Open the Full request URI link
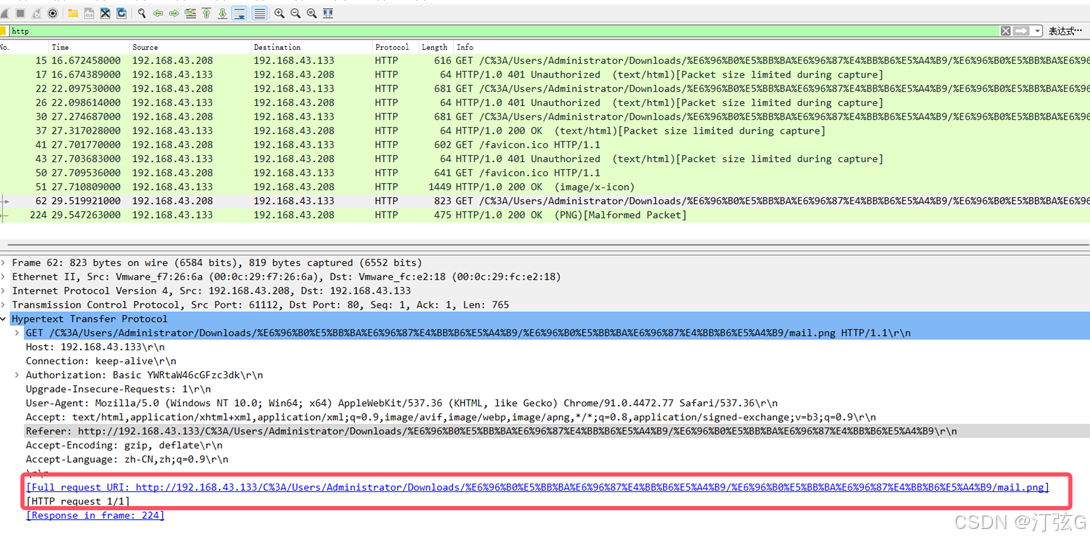Image resolution: width=1090 pixels, height=539 pixels. [537, 488]
